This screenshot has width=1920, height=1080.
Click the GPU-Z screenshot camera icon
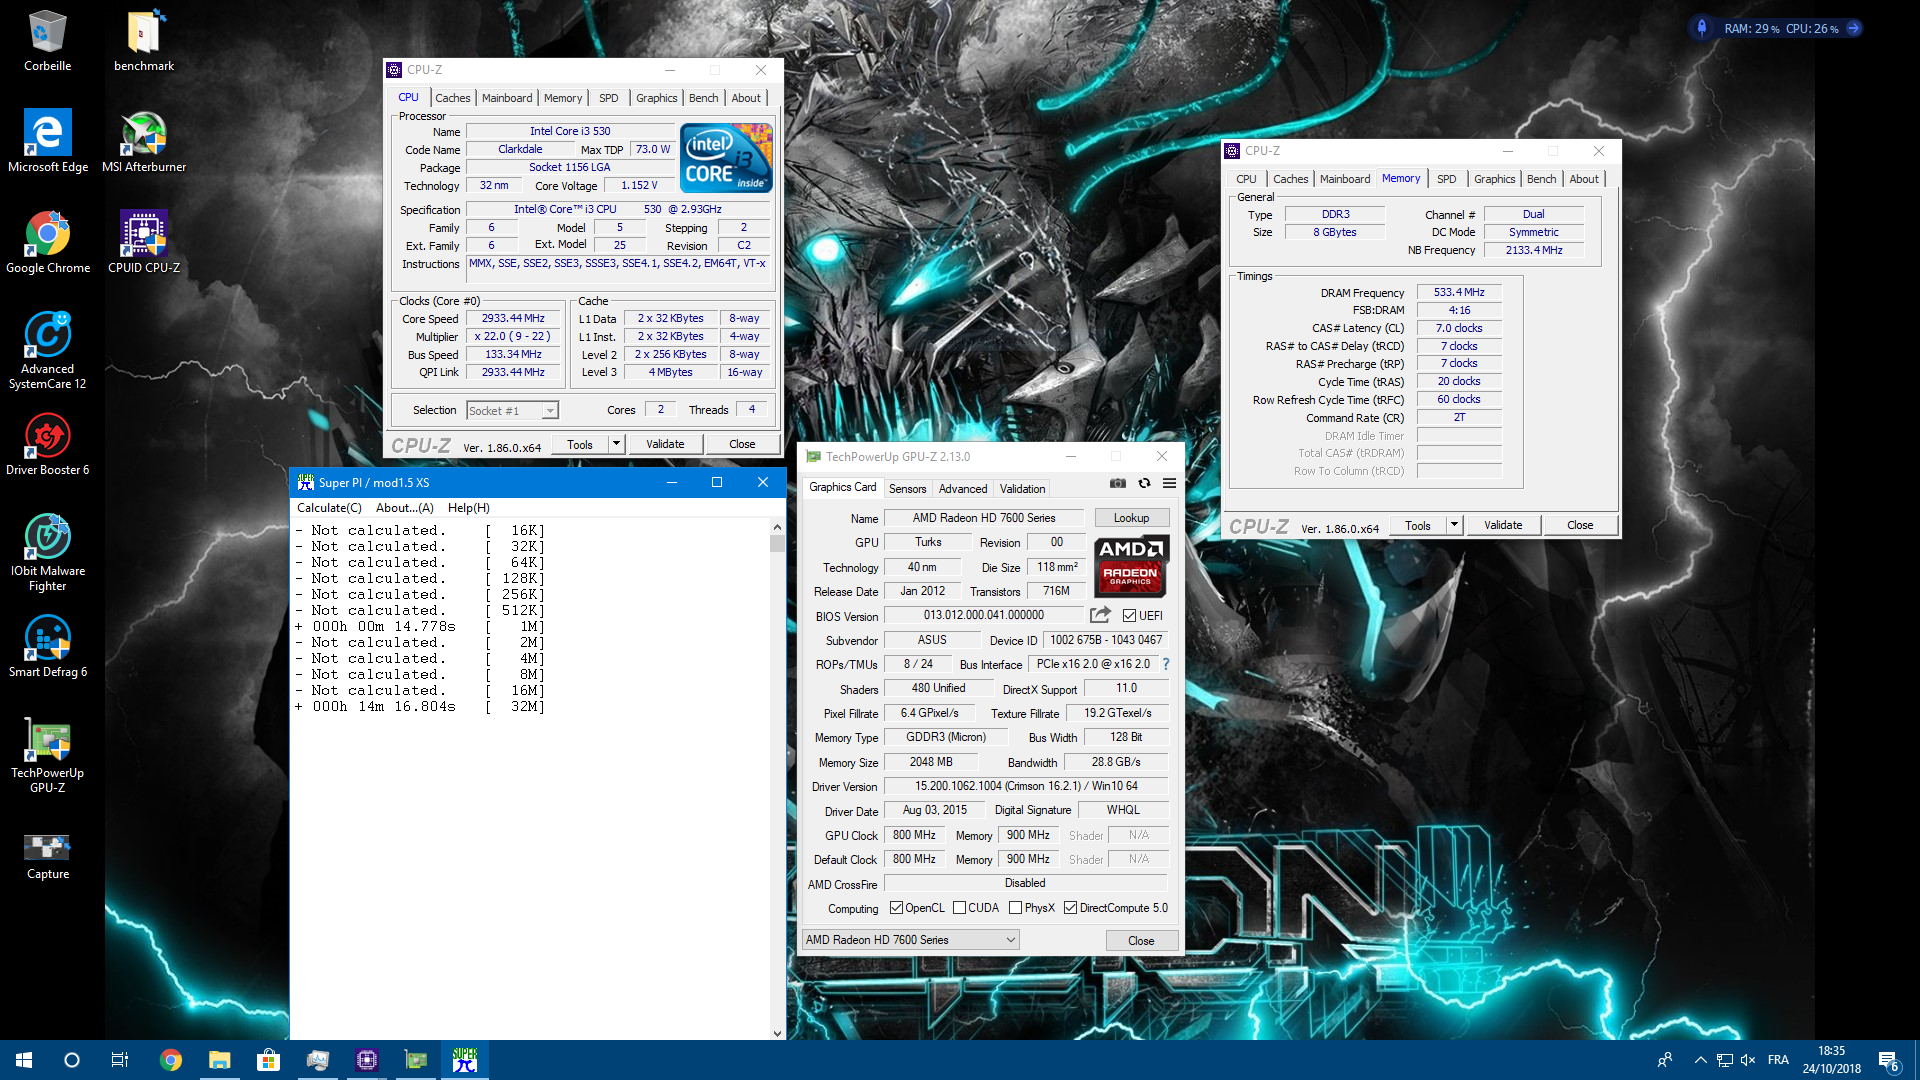[x=1118, y=484]
